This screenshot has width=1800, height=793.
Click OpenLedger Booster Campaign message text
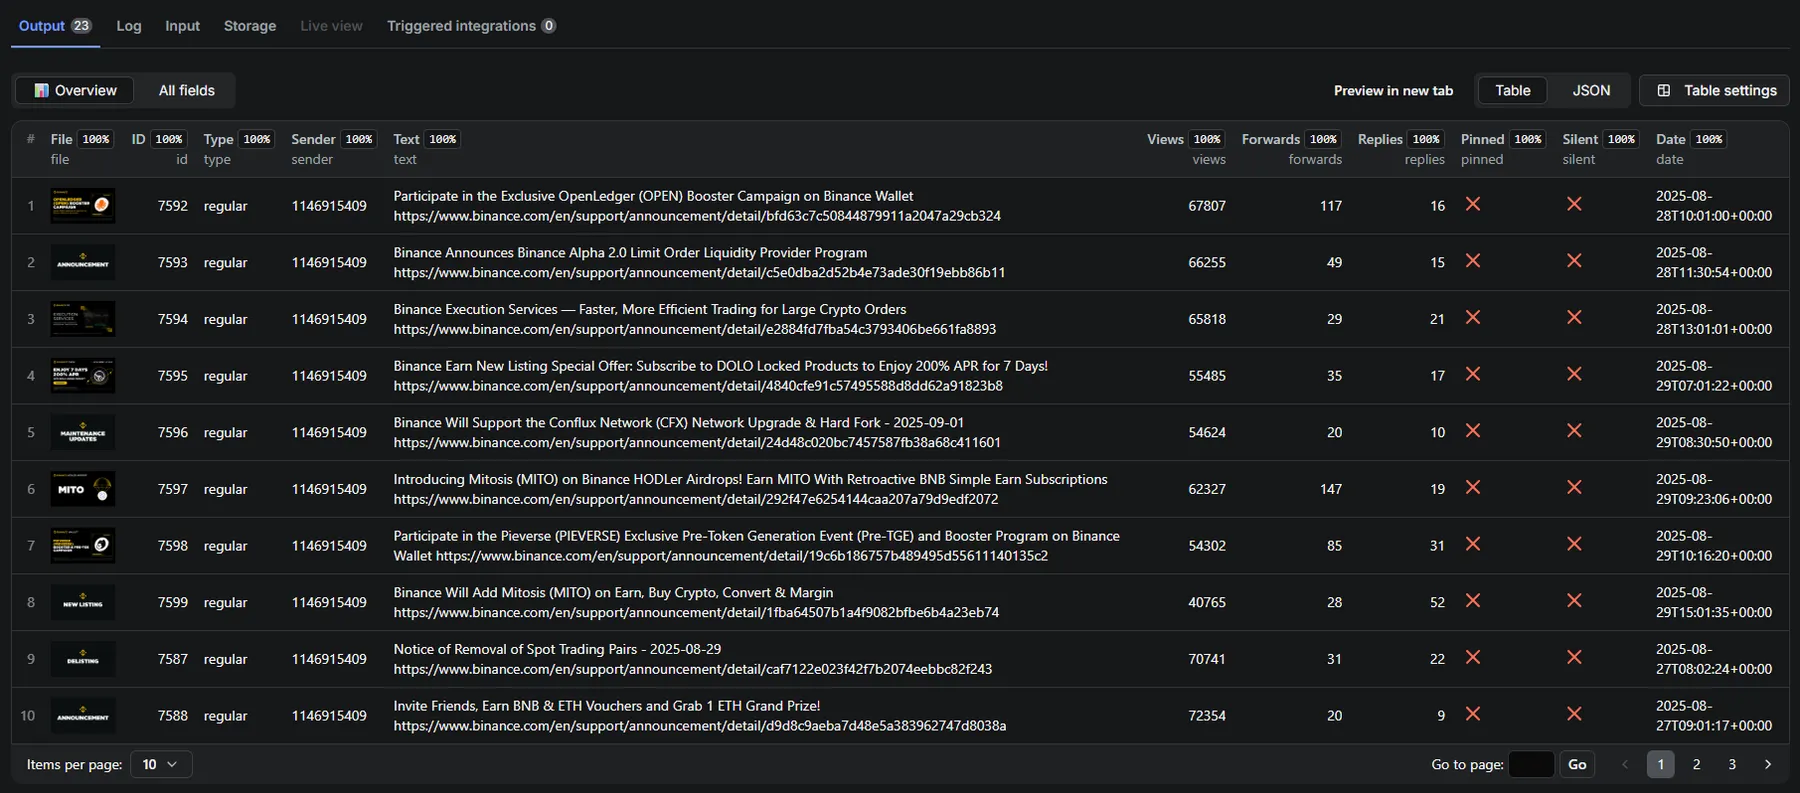pos(697,206)
